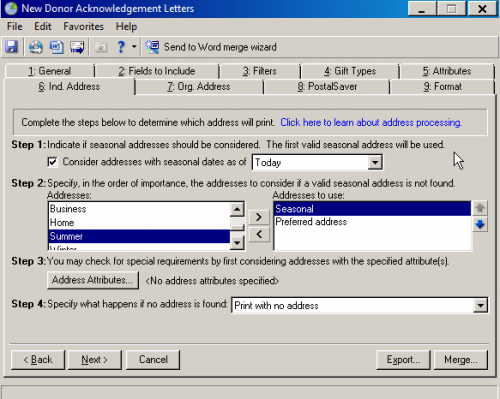This screenshot has width=500, height=399.
Task: Click the Send to Word merge wizard icon
Action: (152, 47)
